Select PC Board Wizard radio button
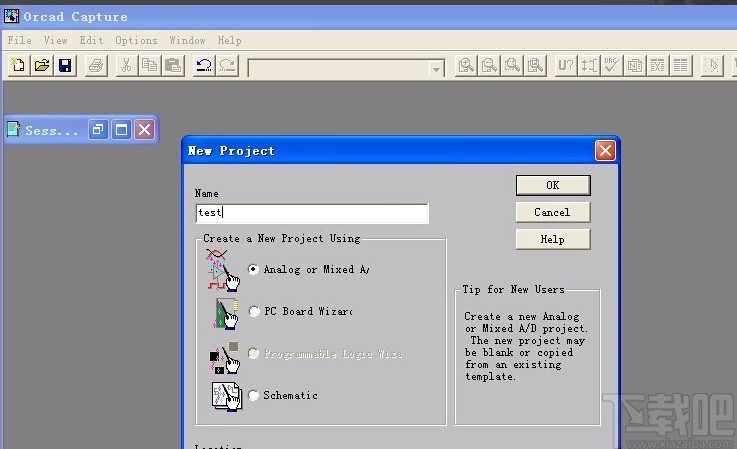Screen dimensions: 737x449 254,311
